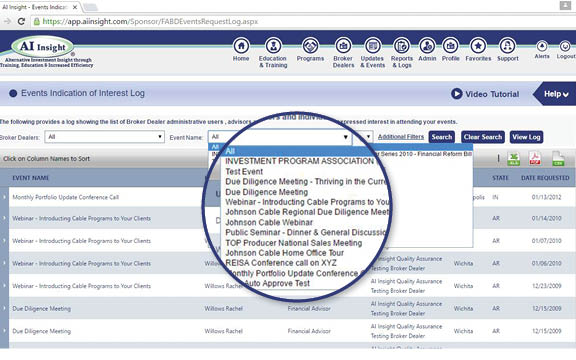Click the Search button
Screen dimensions: 576x360
[x=442, y=137]
